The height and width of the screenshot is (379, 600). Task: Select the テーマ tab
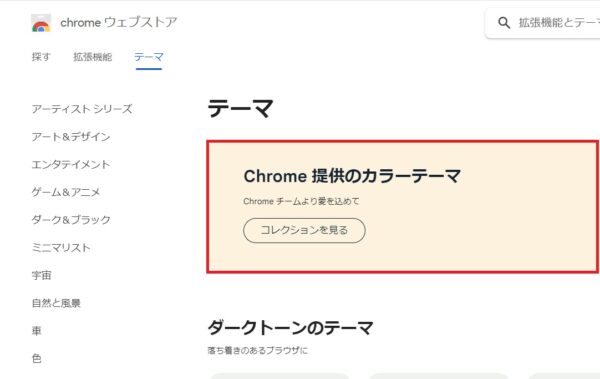[x=149, y=57]
